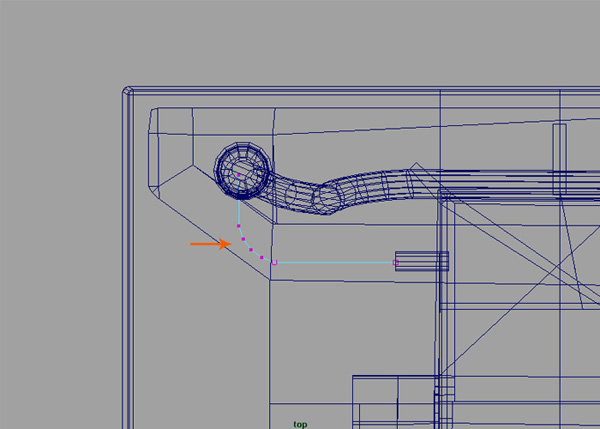
Task: Select the curve vertex inside the pipe opening
Action: 239,173
